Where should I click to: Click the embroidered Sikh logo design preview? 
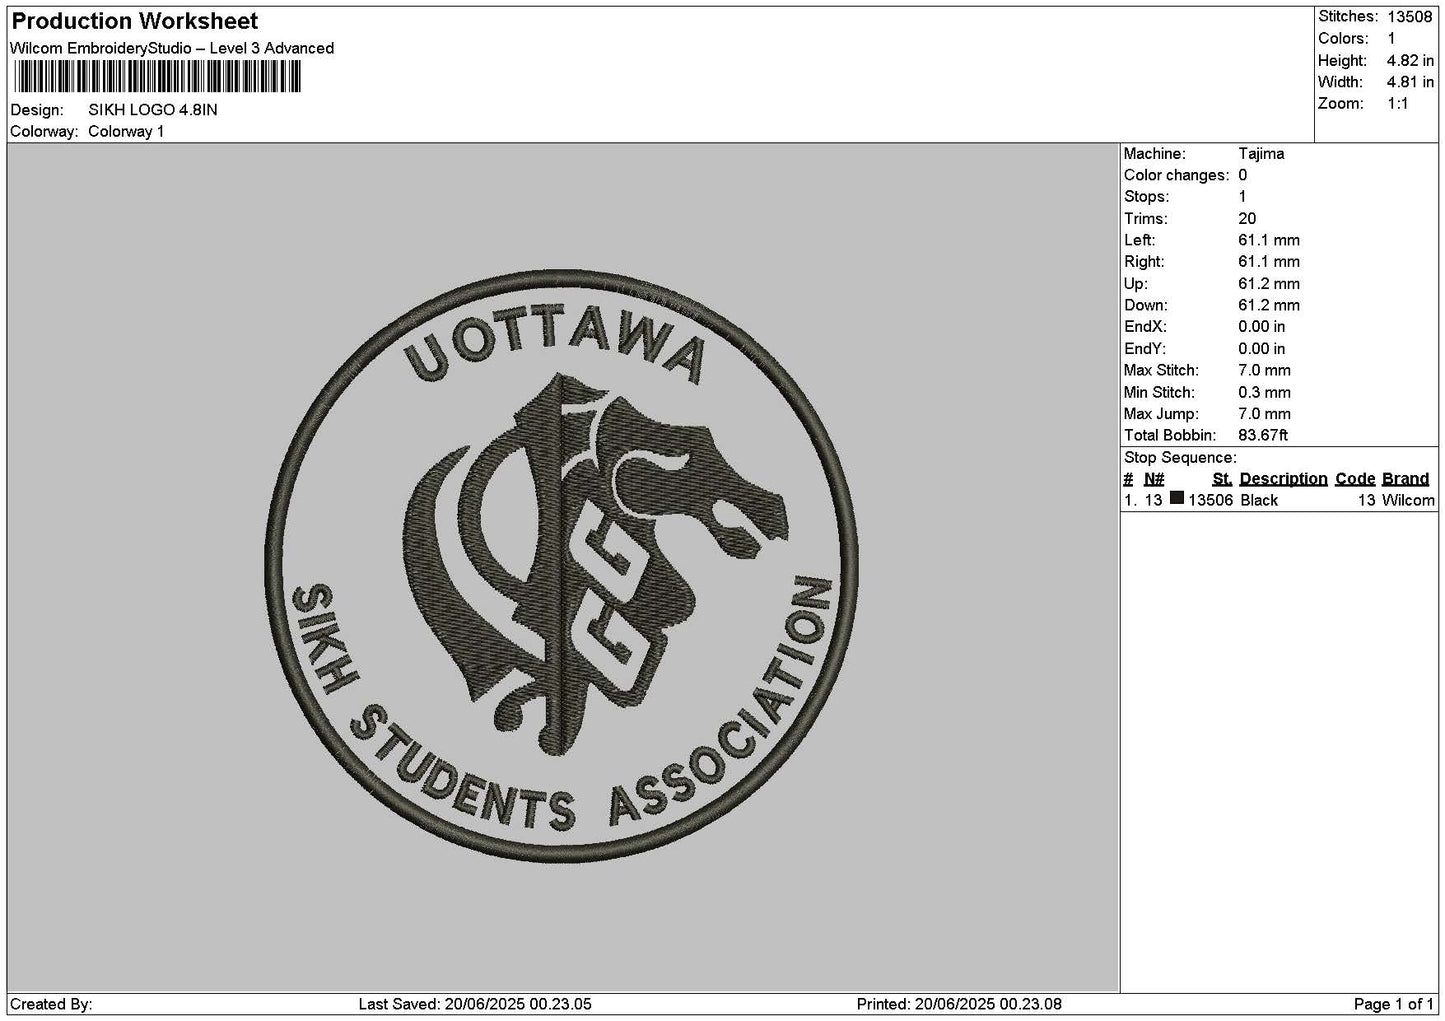[560, 565]
